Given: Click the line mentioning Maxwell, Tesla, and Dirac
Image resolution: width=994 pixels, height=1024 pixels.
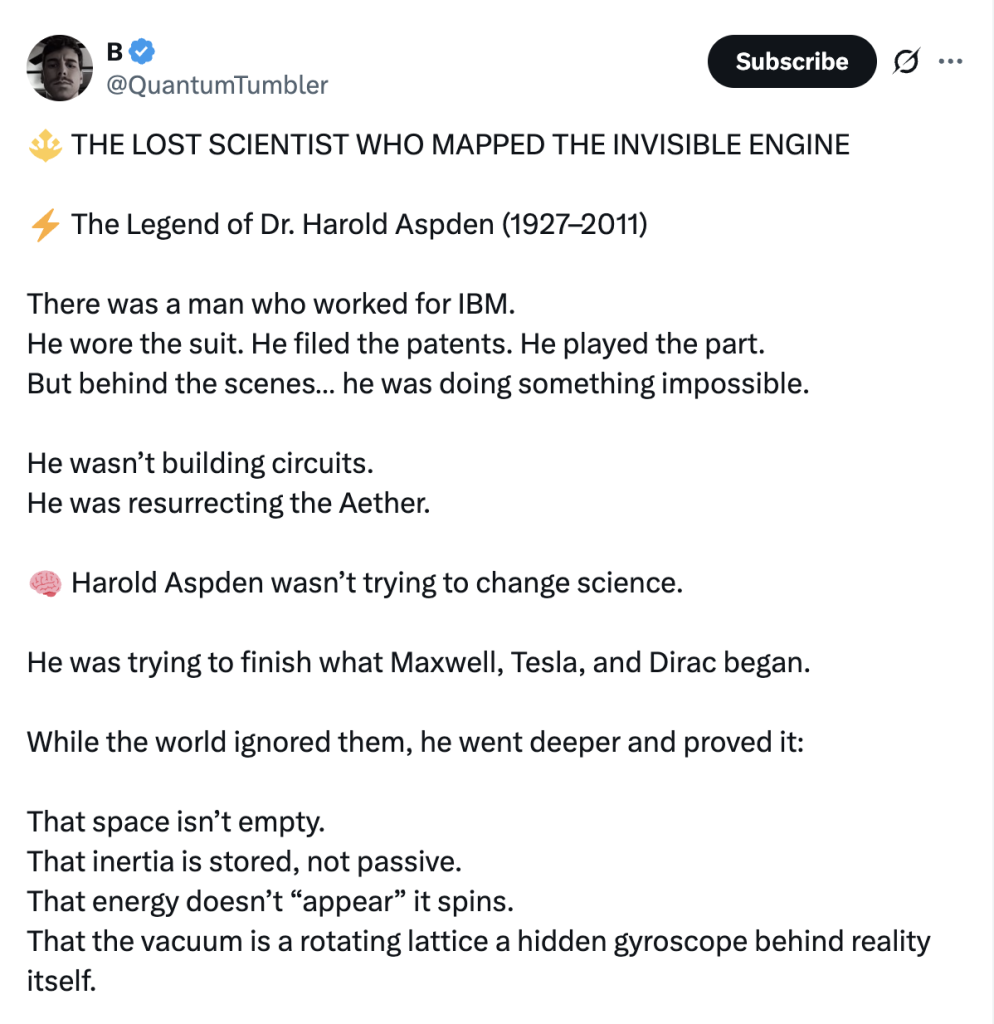Looking at the screenshot, I should coord(418,662).
